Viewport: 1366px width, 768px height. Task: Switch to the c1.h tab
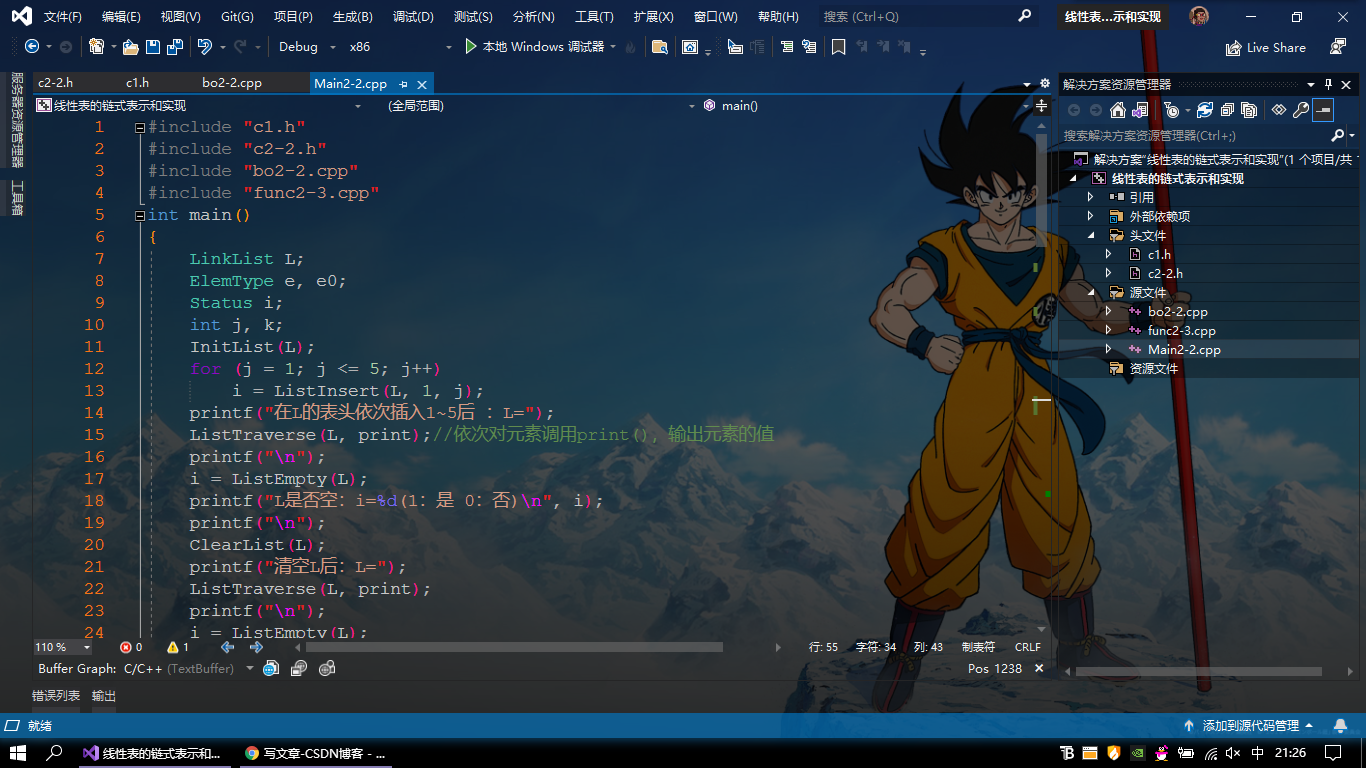(137, 83)
